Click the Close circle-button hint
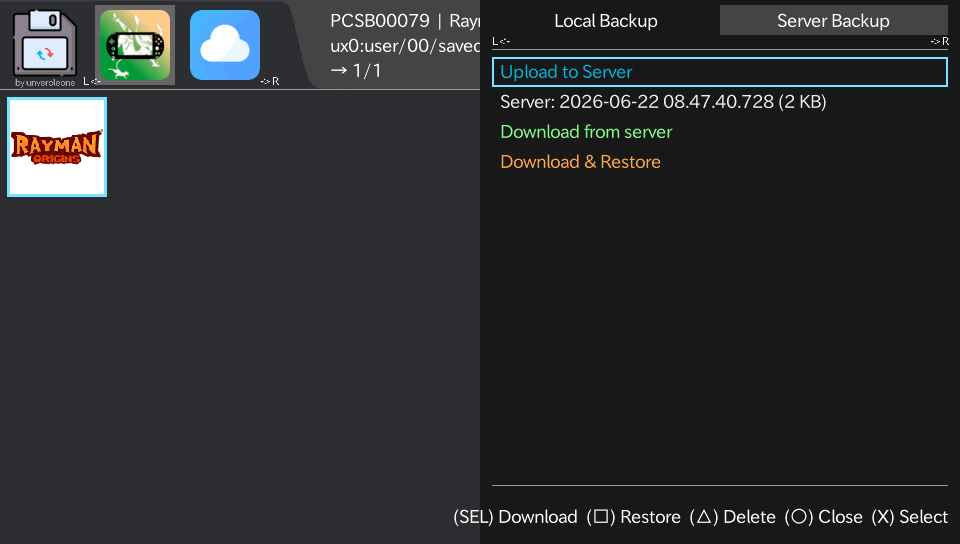 [x=823, y=517]
